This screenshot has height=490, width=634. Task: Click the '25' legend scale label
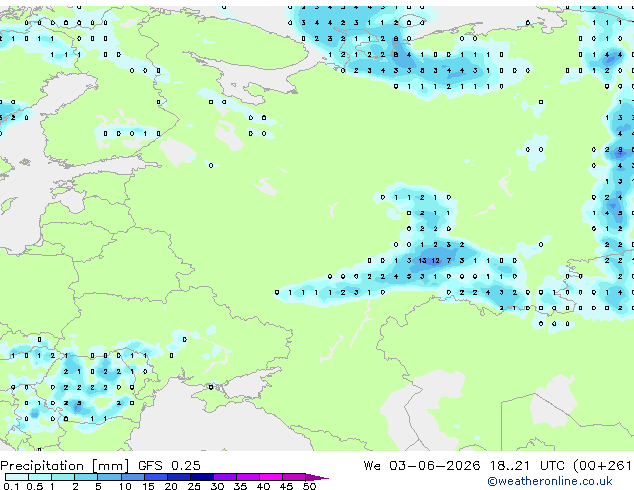[194, 486]
